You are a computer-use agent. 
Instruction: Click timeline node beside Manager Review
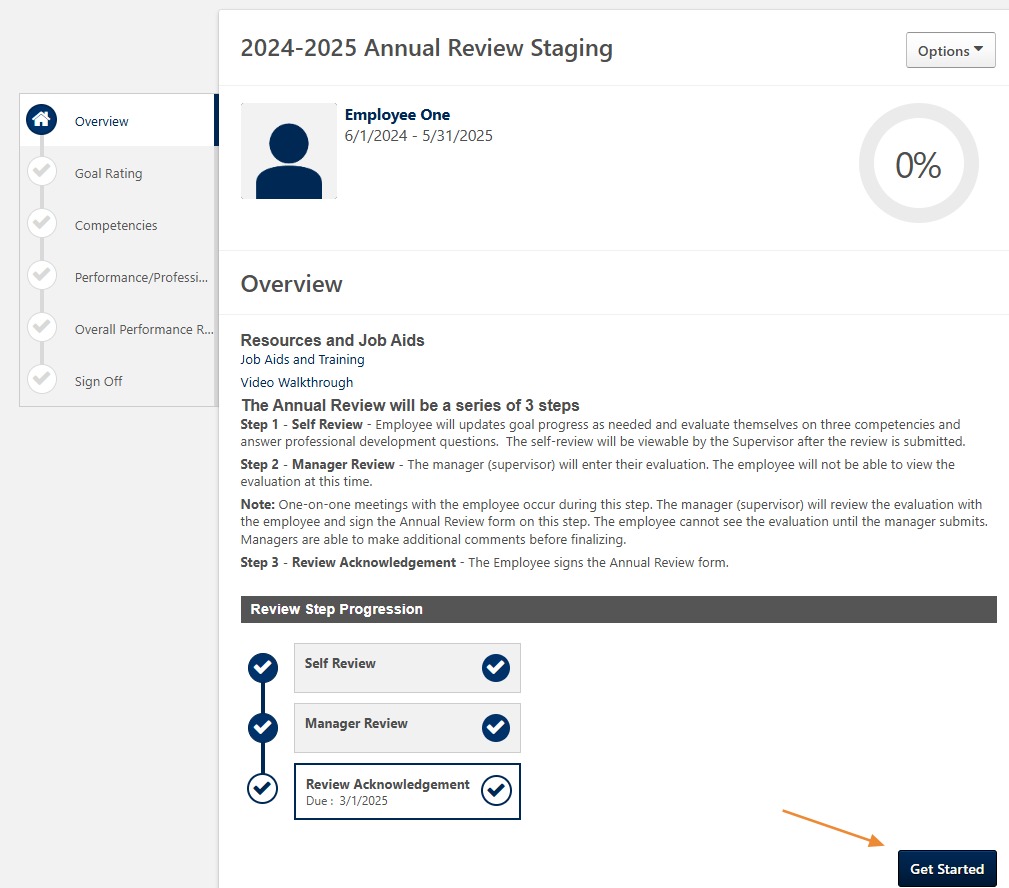263,728
